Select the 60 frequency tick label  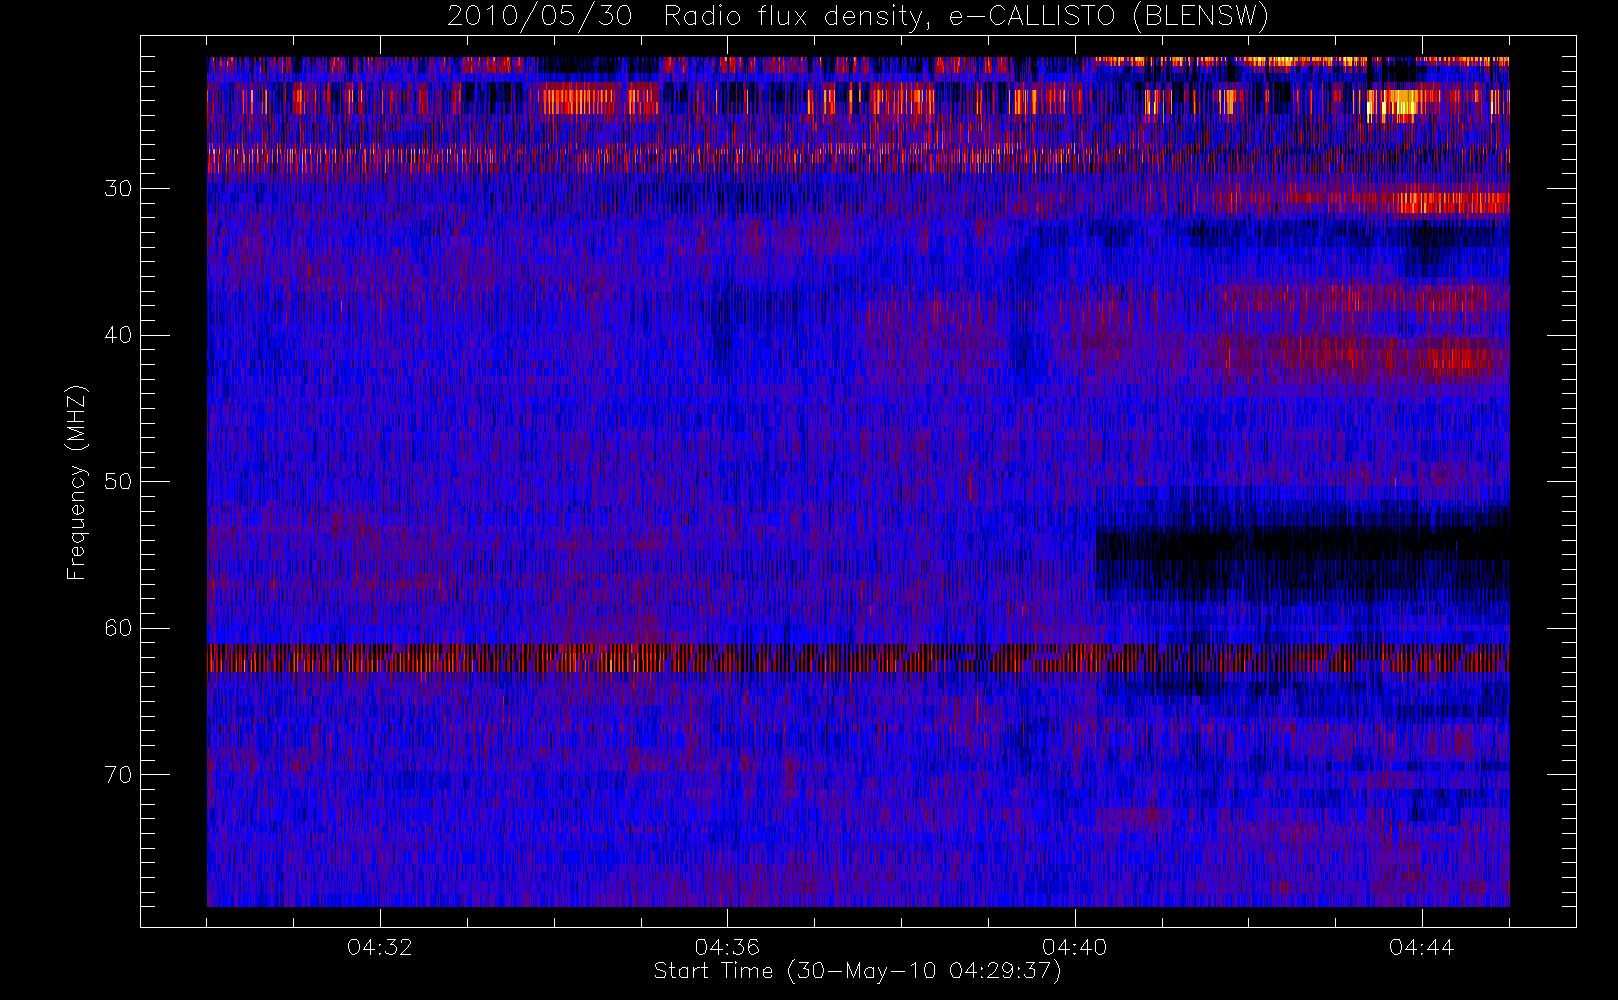[118, 628]
